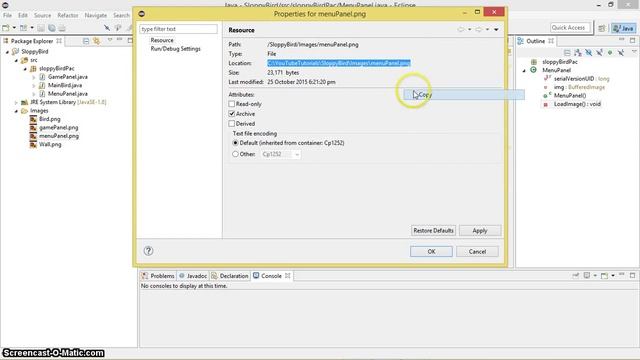This screenshot has height=360, width=640.
Task: Toggle the Derived checkbox
Action: click(x=232, y=123)
